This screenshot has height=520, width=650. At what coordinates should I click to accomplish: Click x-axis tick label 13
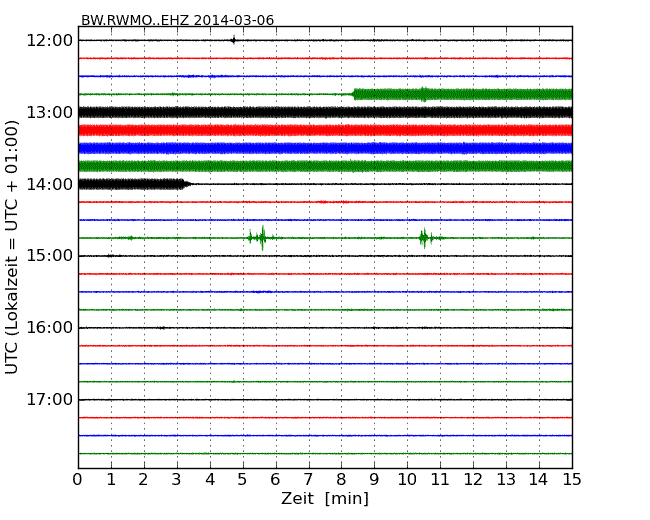point(506,480)
